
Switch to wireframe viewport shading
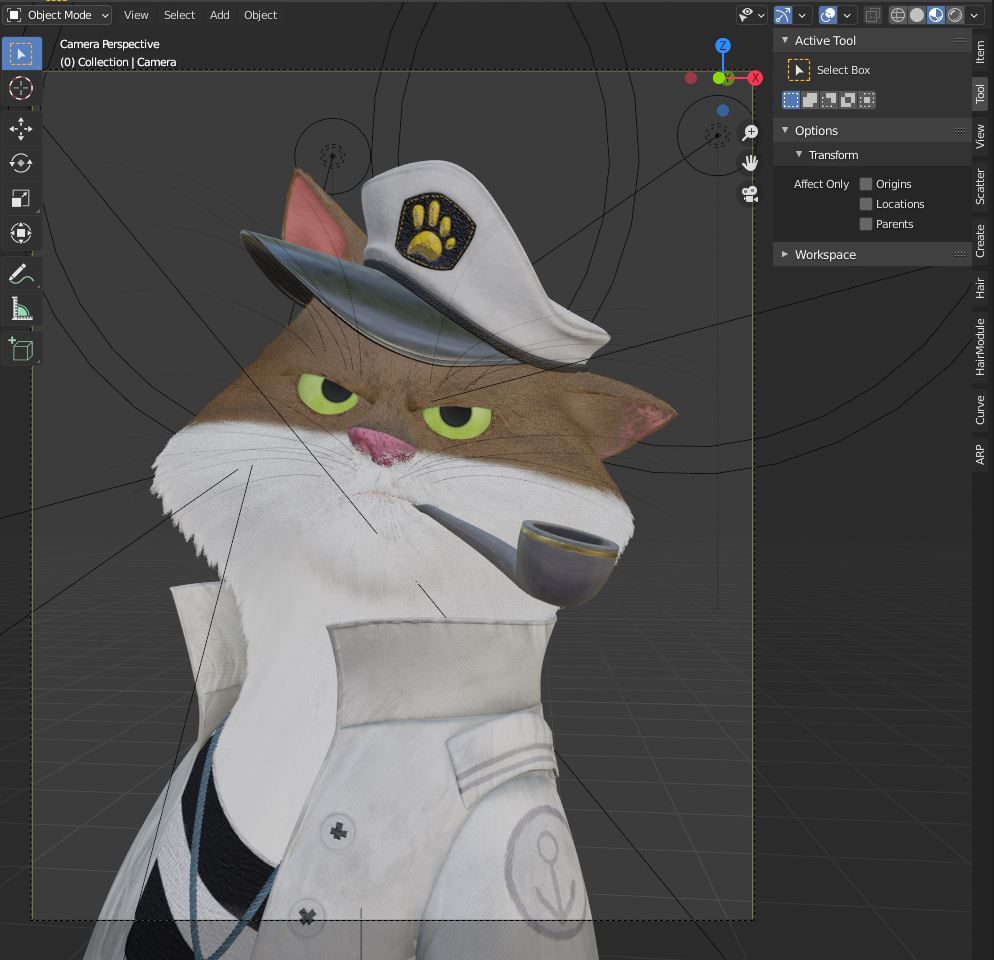(897, 15)
